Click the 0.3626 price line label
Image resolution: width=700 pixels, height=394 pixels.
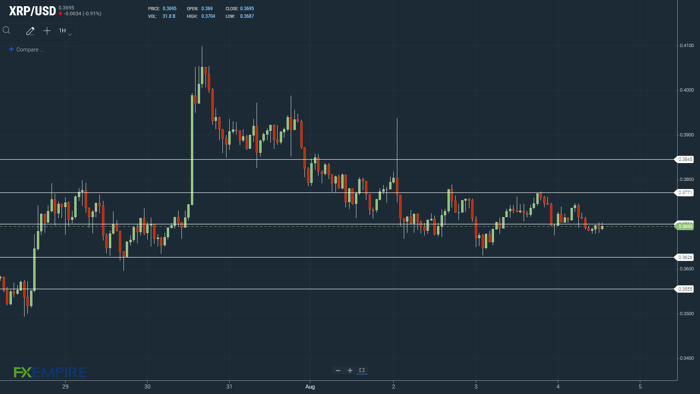click(685, 257)
